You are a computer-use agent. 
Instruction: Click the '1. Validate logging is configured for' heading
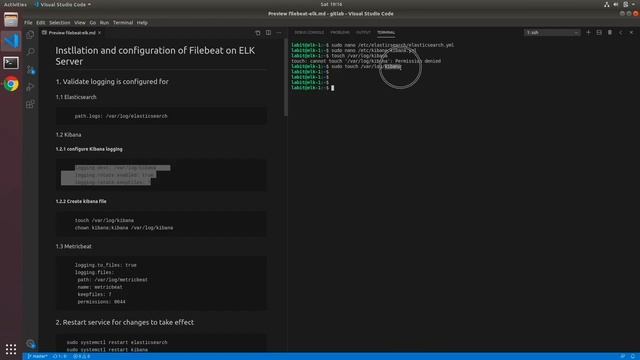coord(112,82)
